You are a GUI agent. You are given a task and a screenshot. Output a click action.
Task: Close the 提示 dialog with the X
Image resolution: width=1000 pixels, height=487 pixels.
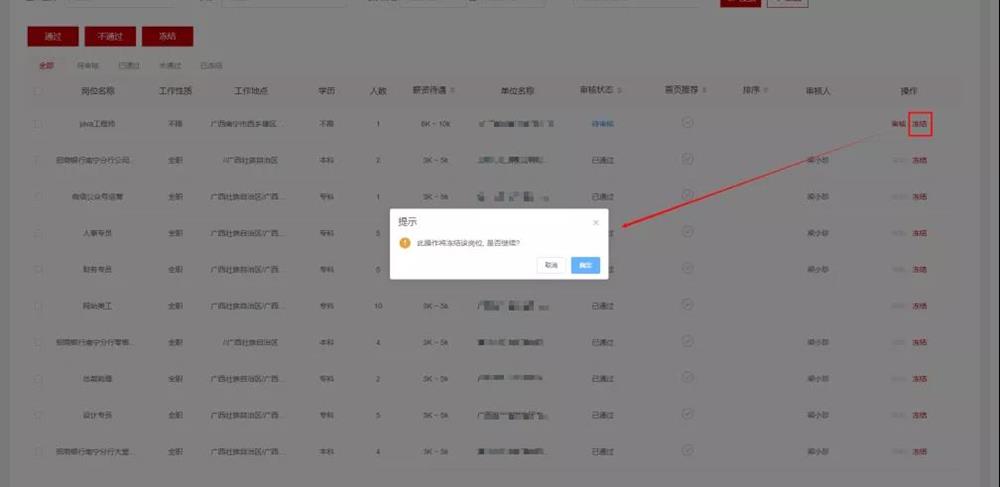[595, 222]
